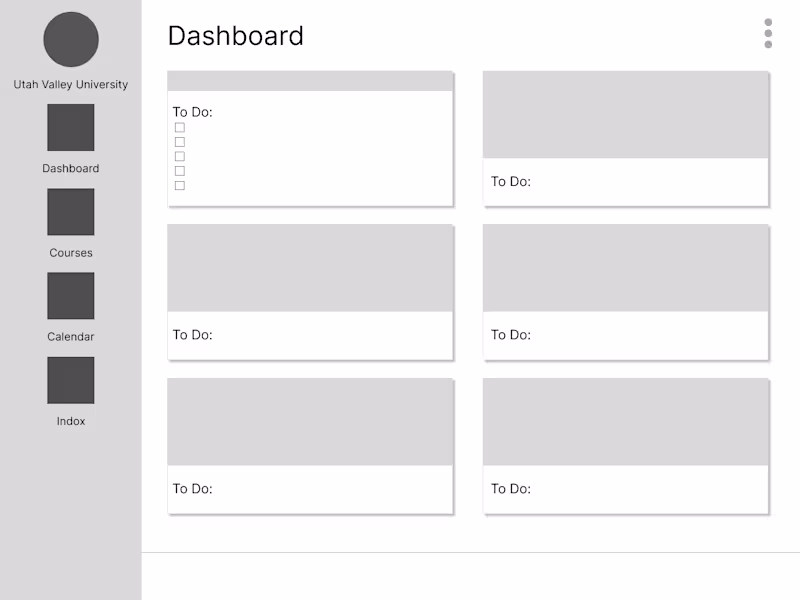Click the Courses label in sidebar

(x=71, y=253)
